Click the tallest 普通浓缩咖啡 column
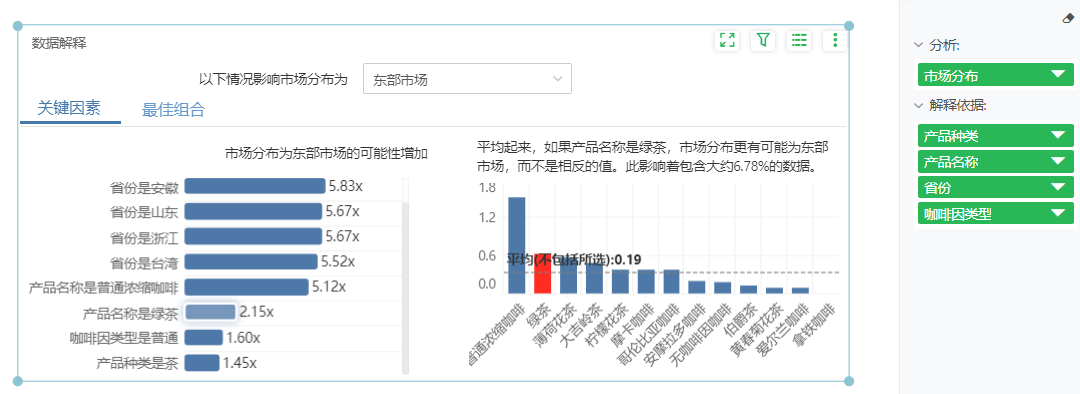Screen dimensions: 1080x394 tap(517, 245)
